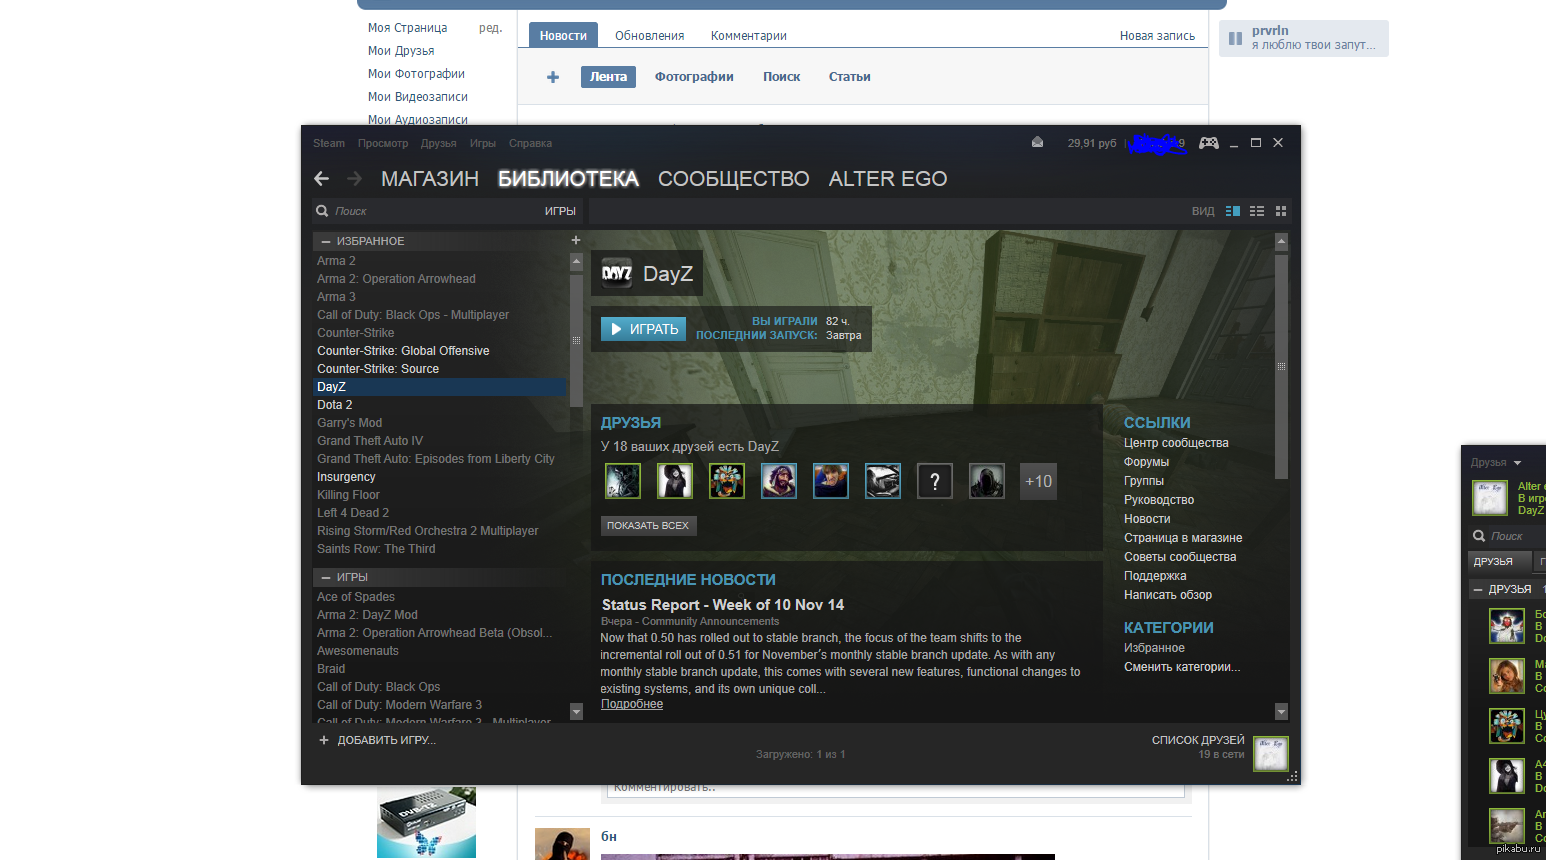
Task: Click the ДОБАВИТЬ ИГРУ plus icon
Action: [x=324, y=740]
